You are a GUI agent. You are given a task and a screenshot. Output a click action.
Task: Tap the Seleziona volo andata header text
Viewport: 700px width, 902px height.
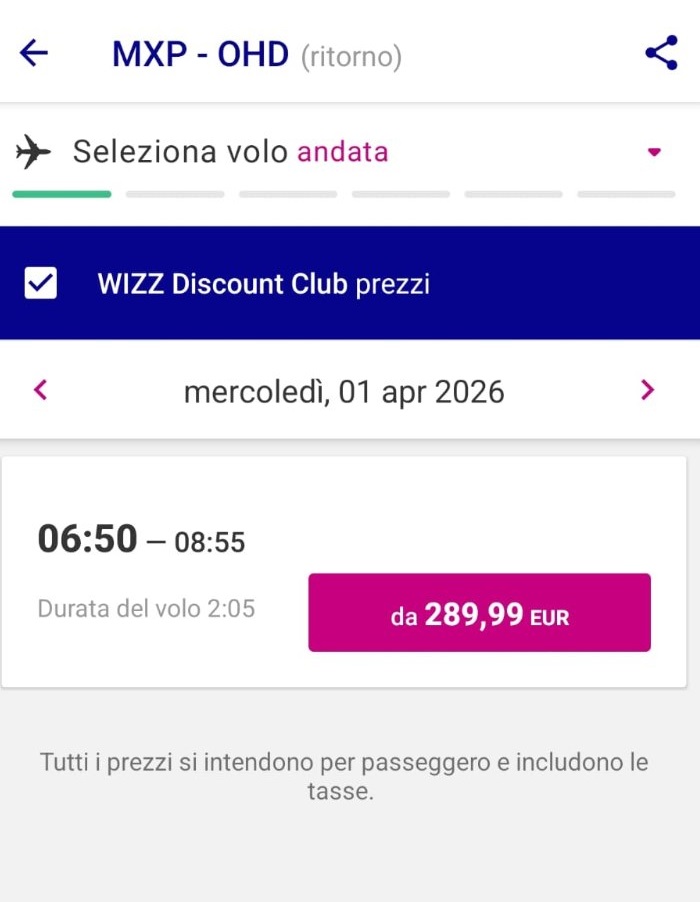[230, 152]
